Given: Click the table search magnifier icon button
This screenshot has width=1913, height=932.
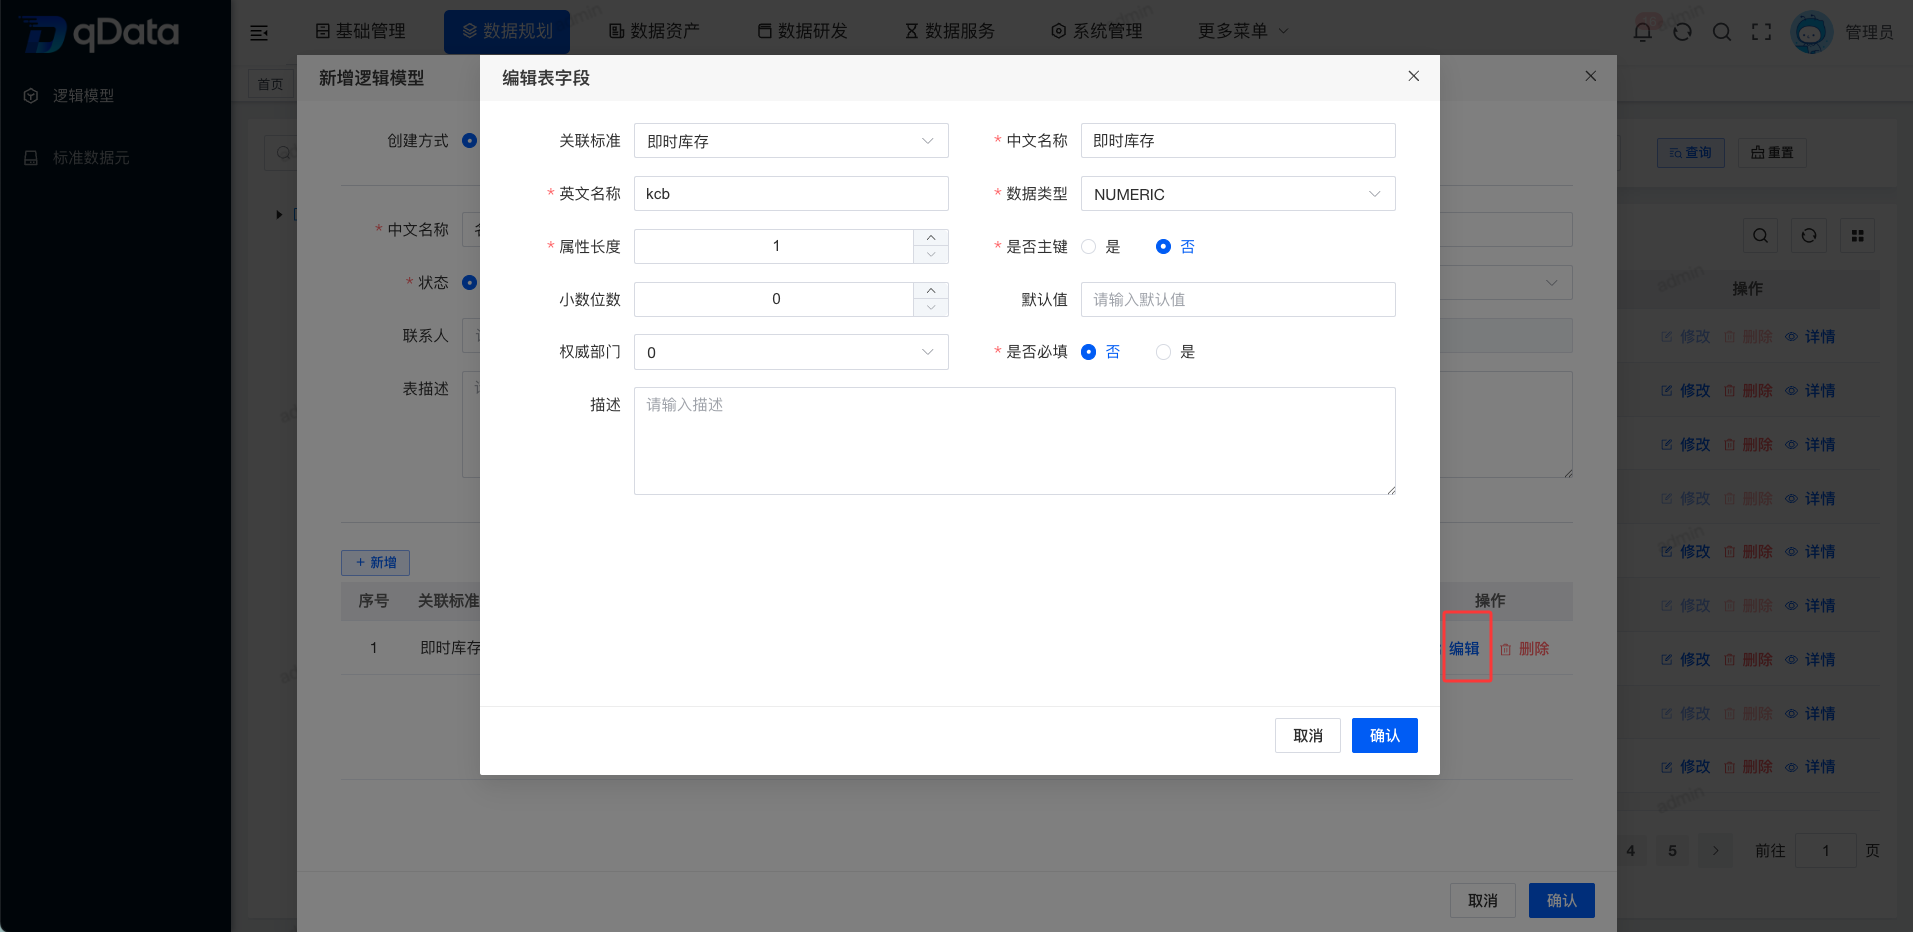Looking at the screenshot, I should point(1761,236).
